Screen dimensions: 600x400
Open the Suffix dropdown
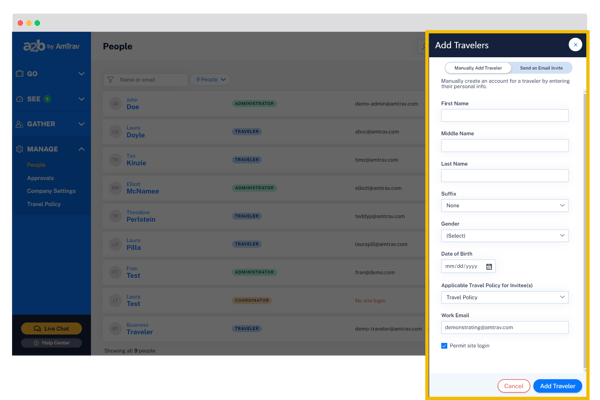tap(504, 206)
